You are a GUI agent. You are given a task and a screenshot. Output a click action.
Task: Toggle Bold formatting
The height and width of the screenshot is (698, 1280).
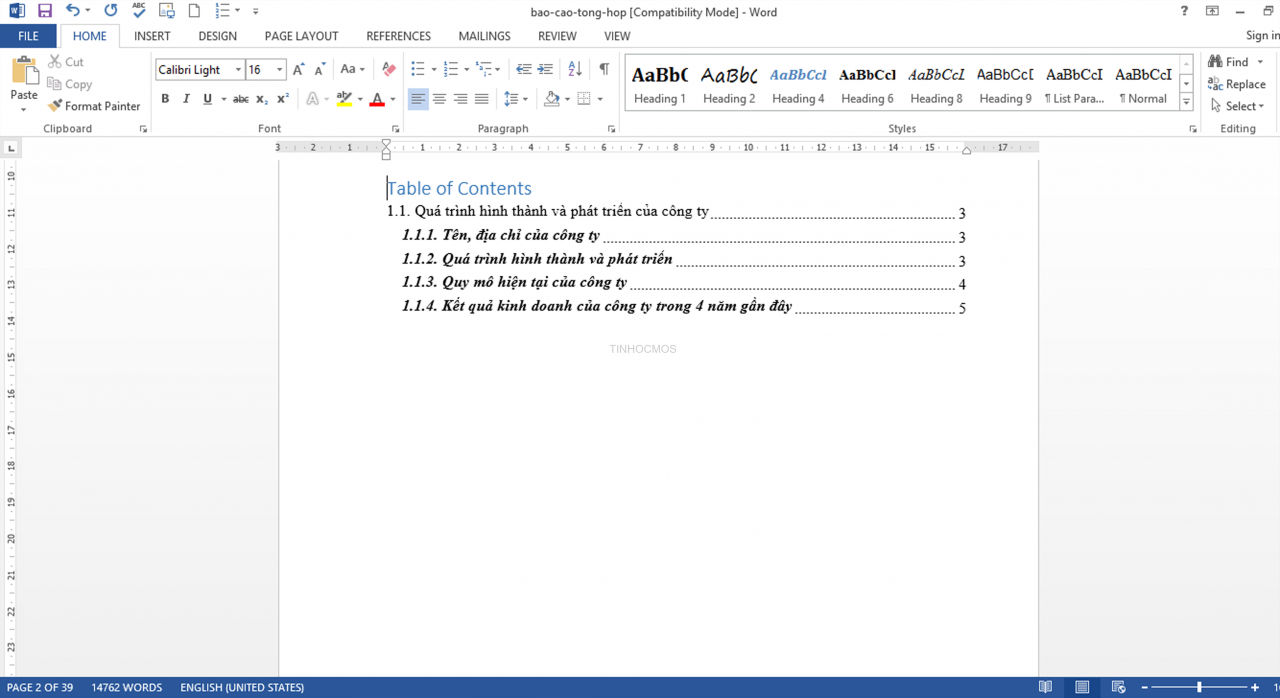click(165, 99)
